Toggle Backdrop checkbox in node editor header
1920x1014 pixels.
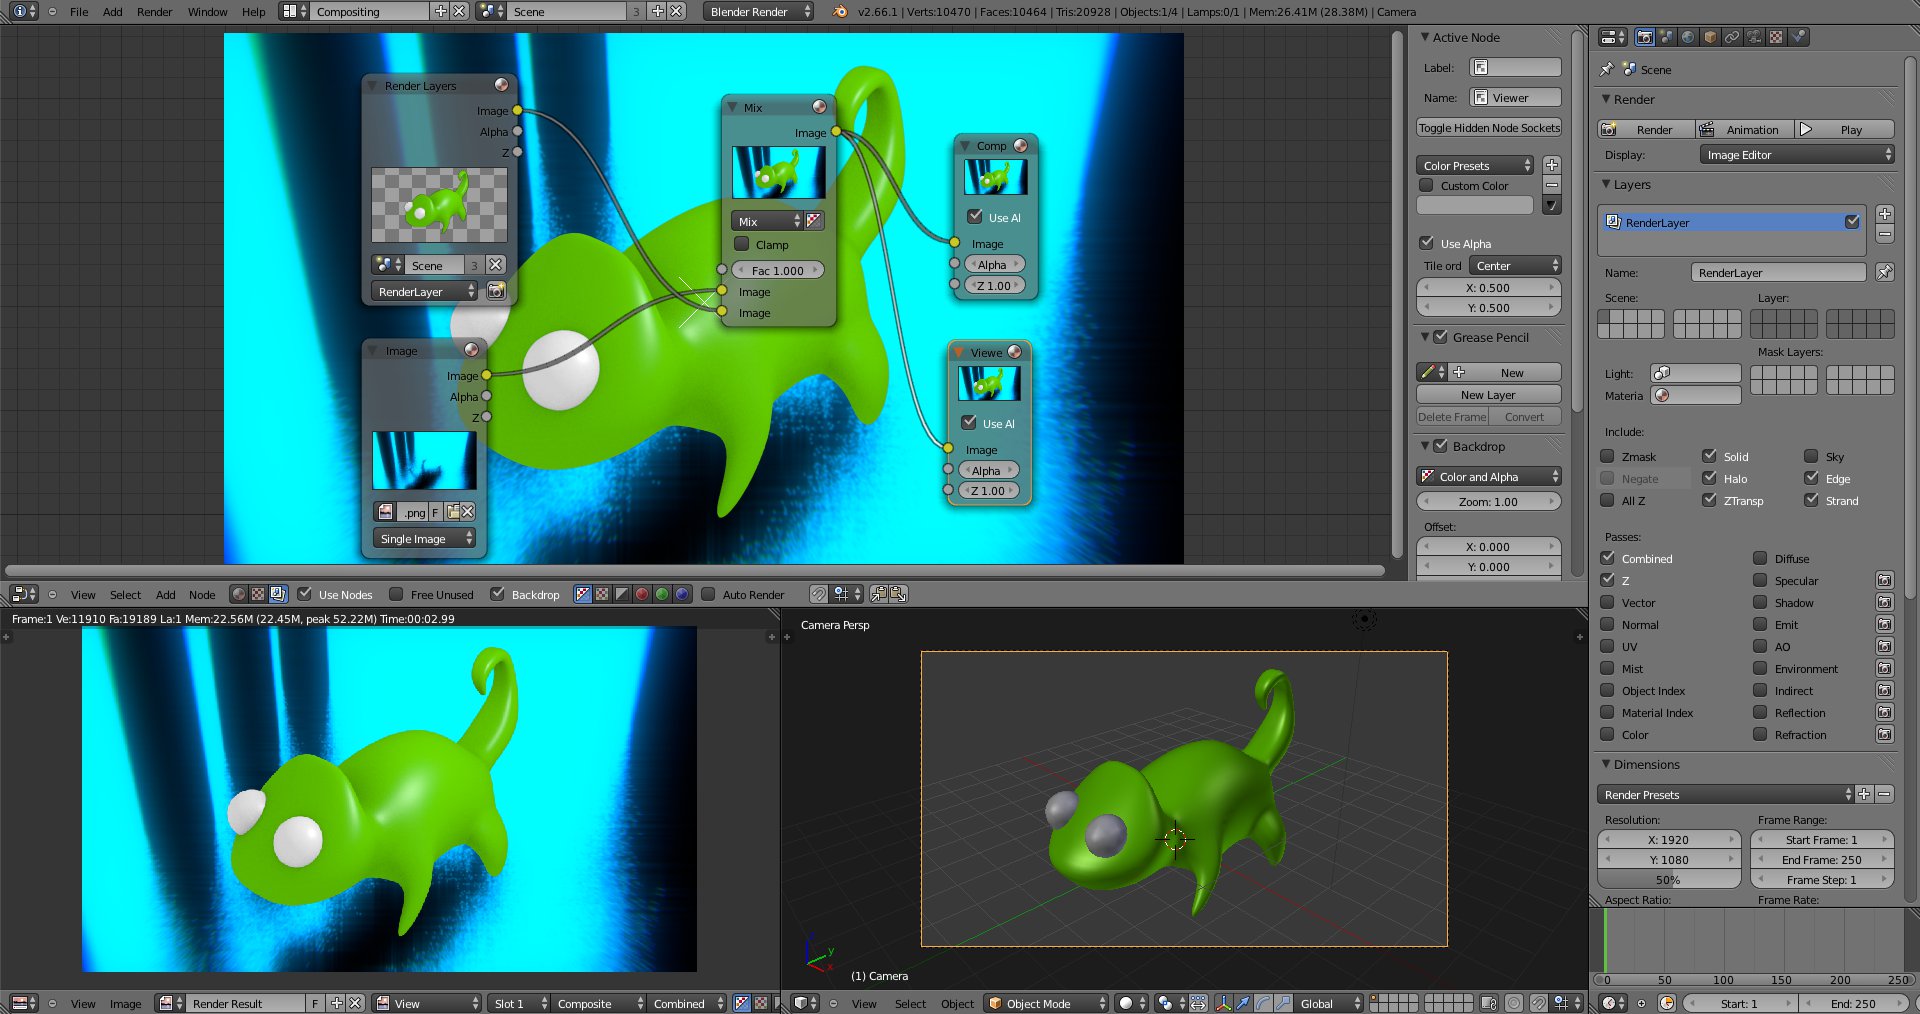point(497,594)
